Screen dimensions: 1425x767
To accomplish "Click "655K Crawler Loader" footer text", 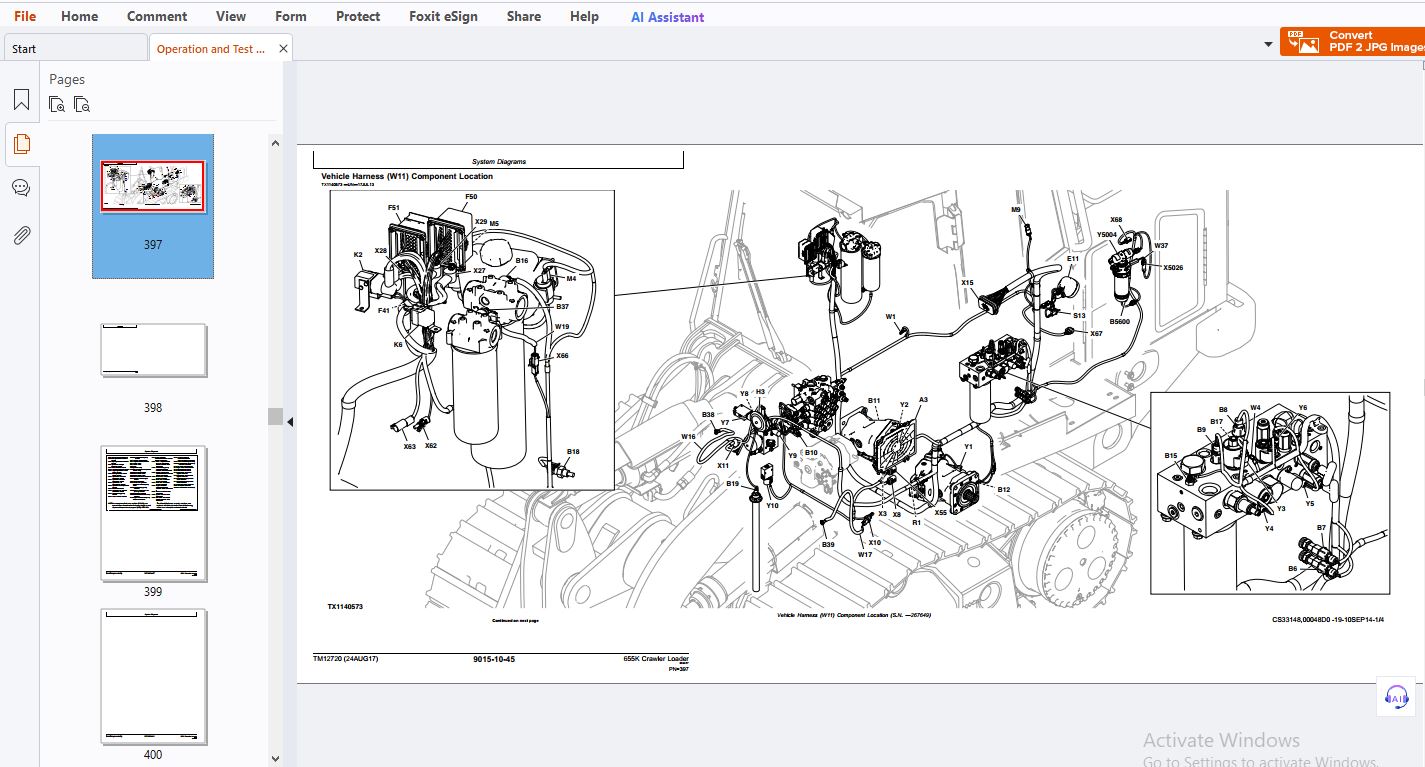I will click(656, 659).
